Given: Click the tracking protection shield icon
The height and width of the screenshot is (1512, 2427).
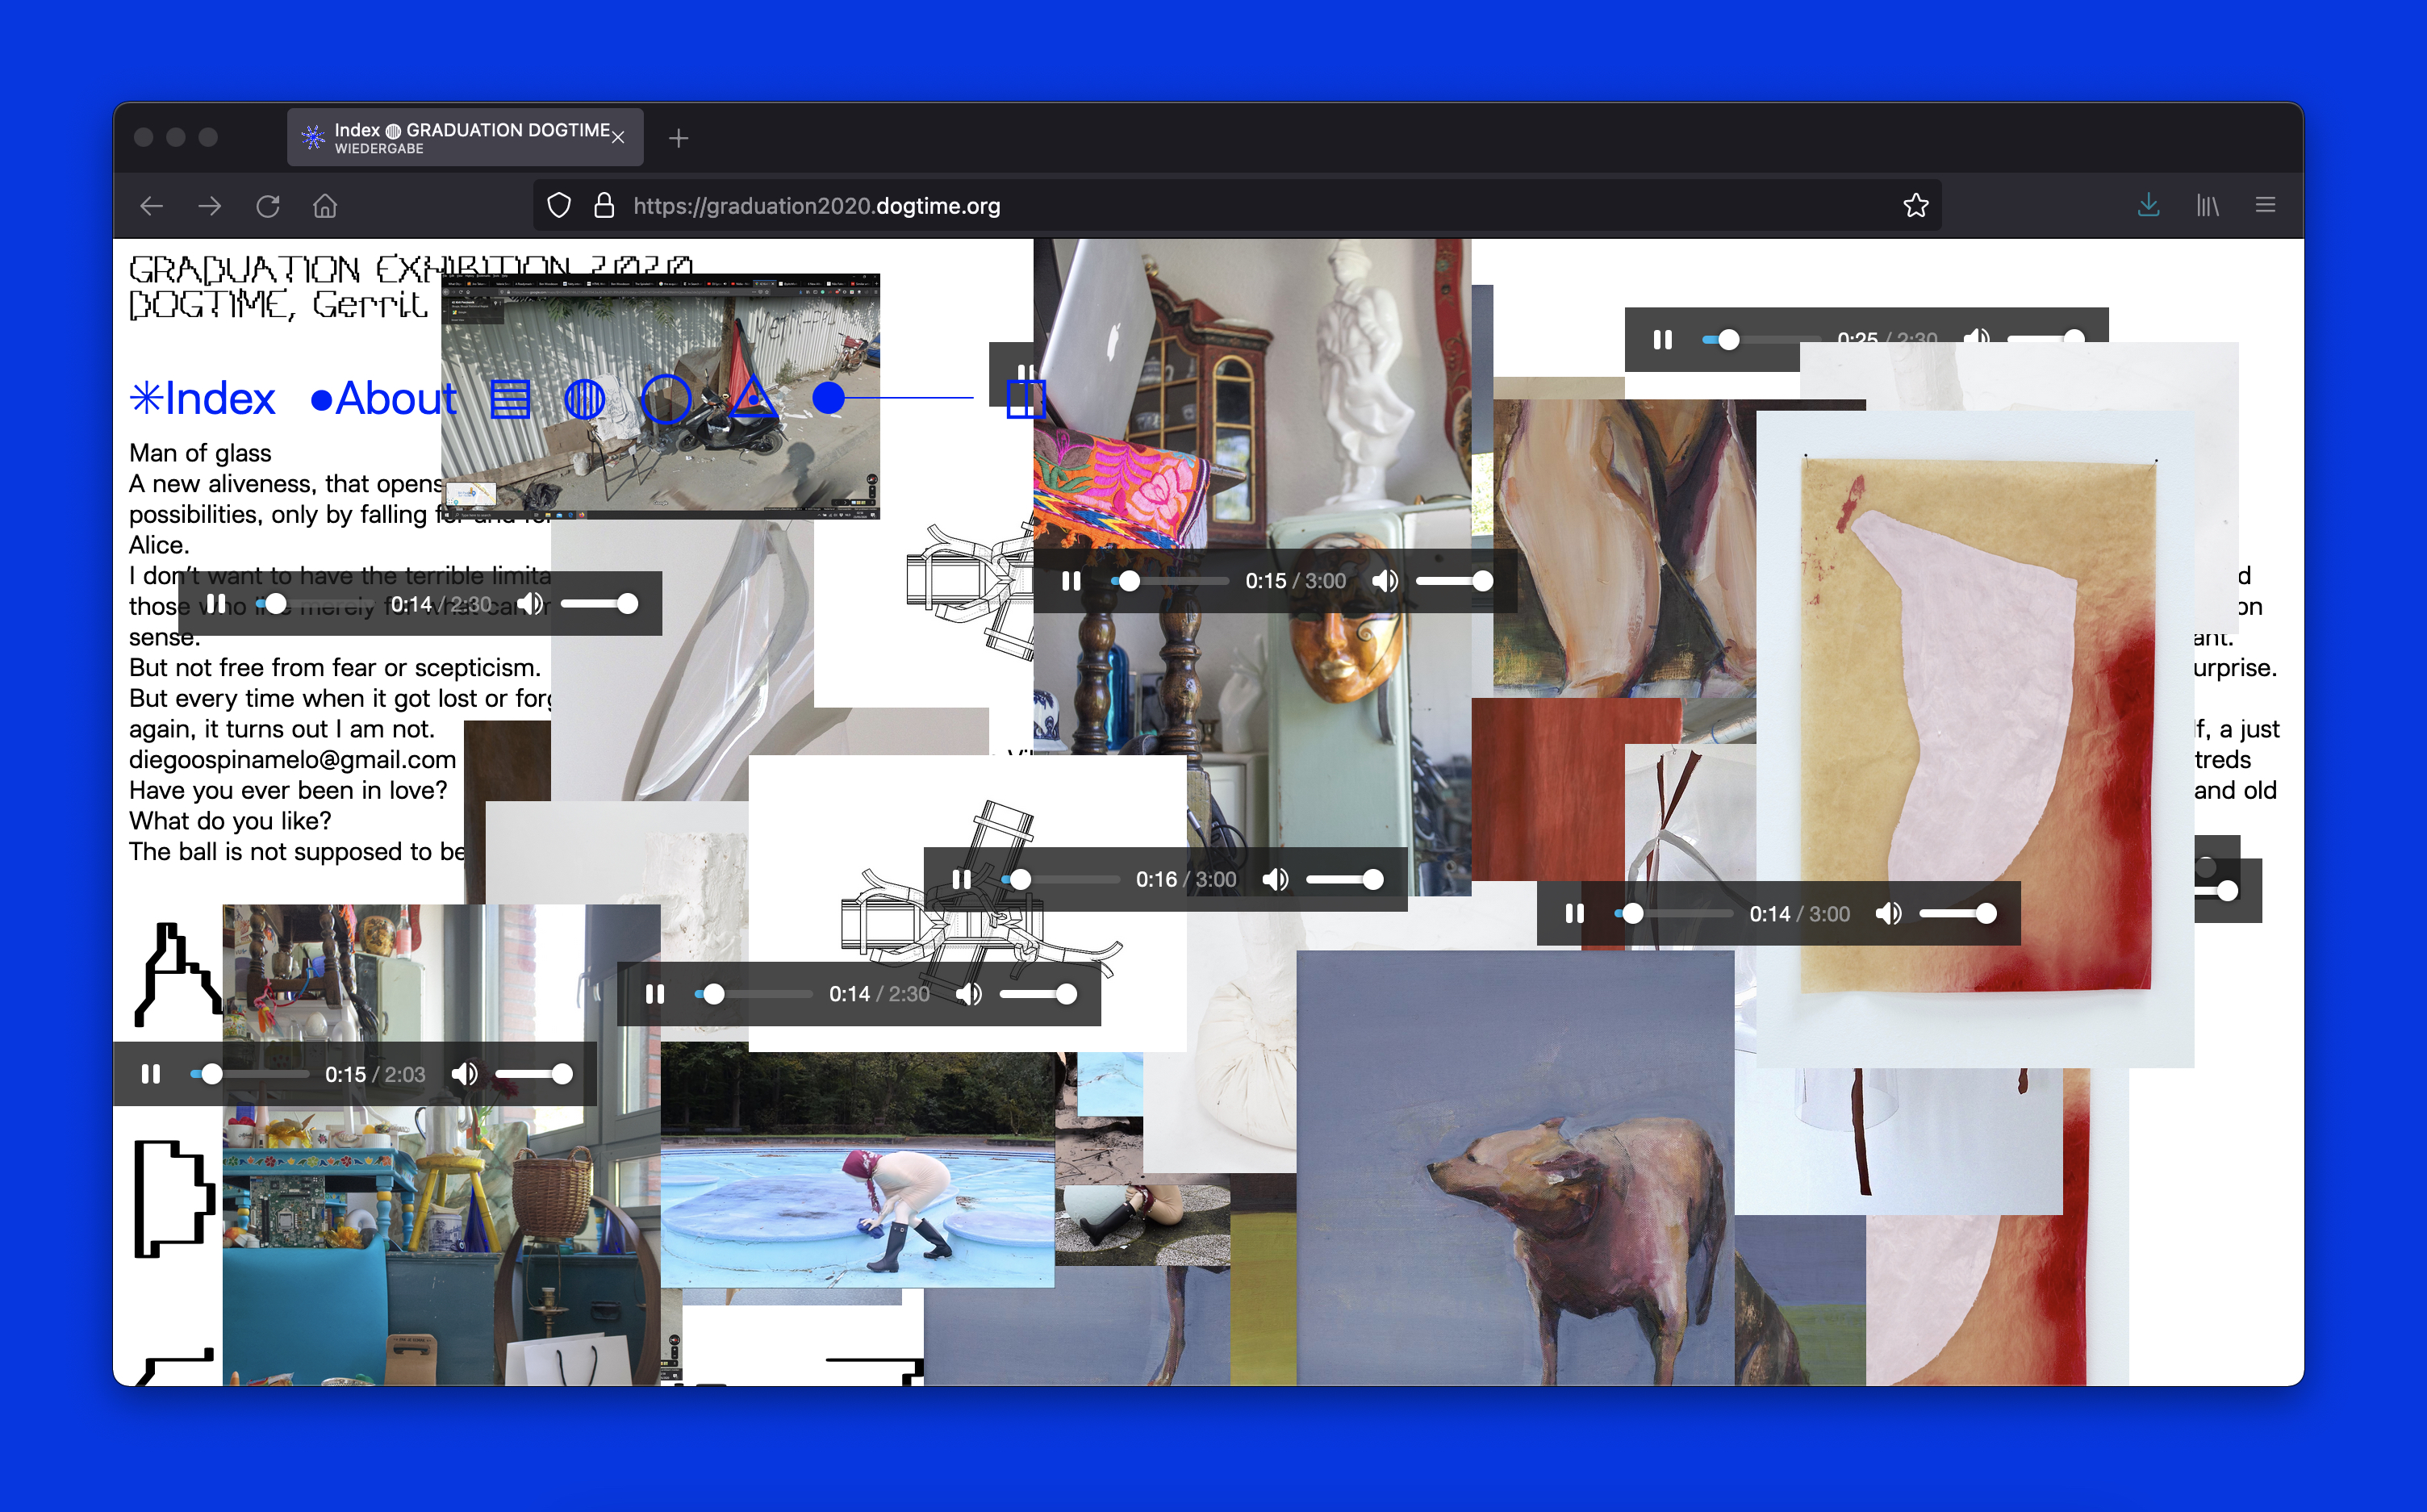Looking at the screenshot, I should 559,206.
